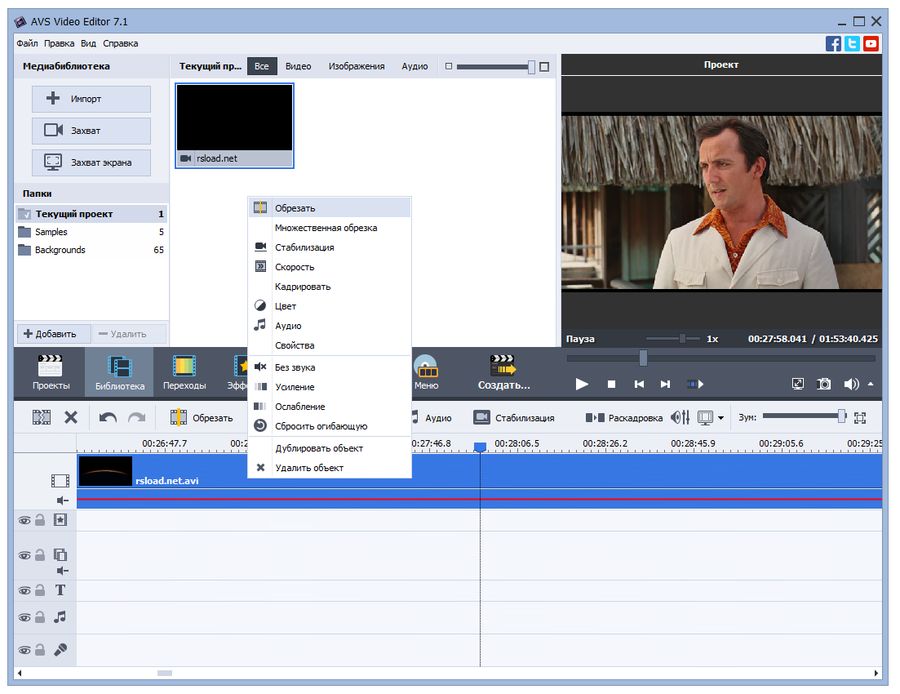This screenshot has width=900, height=694.
Task: Toggle visibility eye of the text track
Action: point(24,590)
